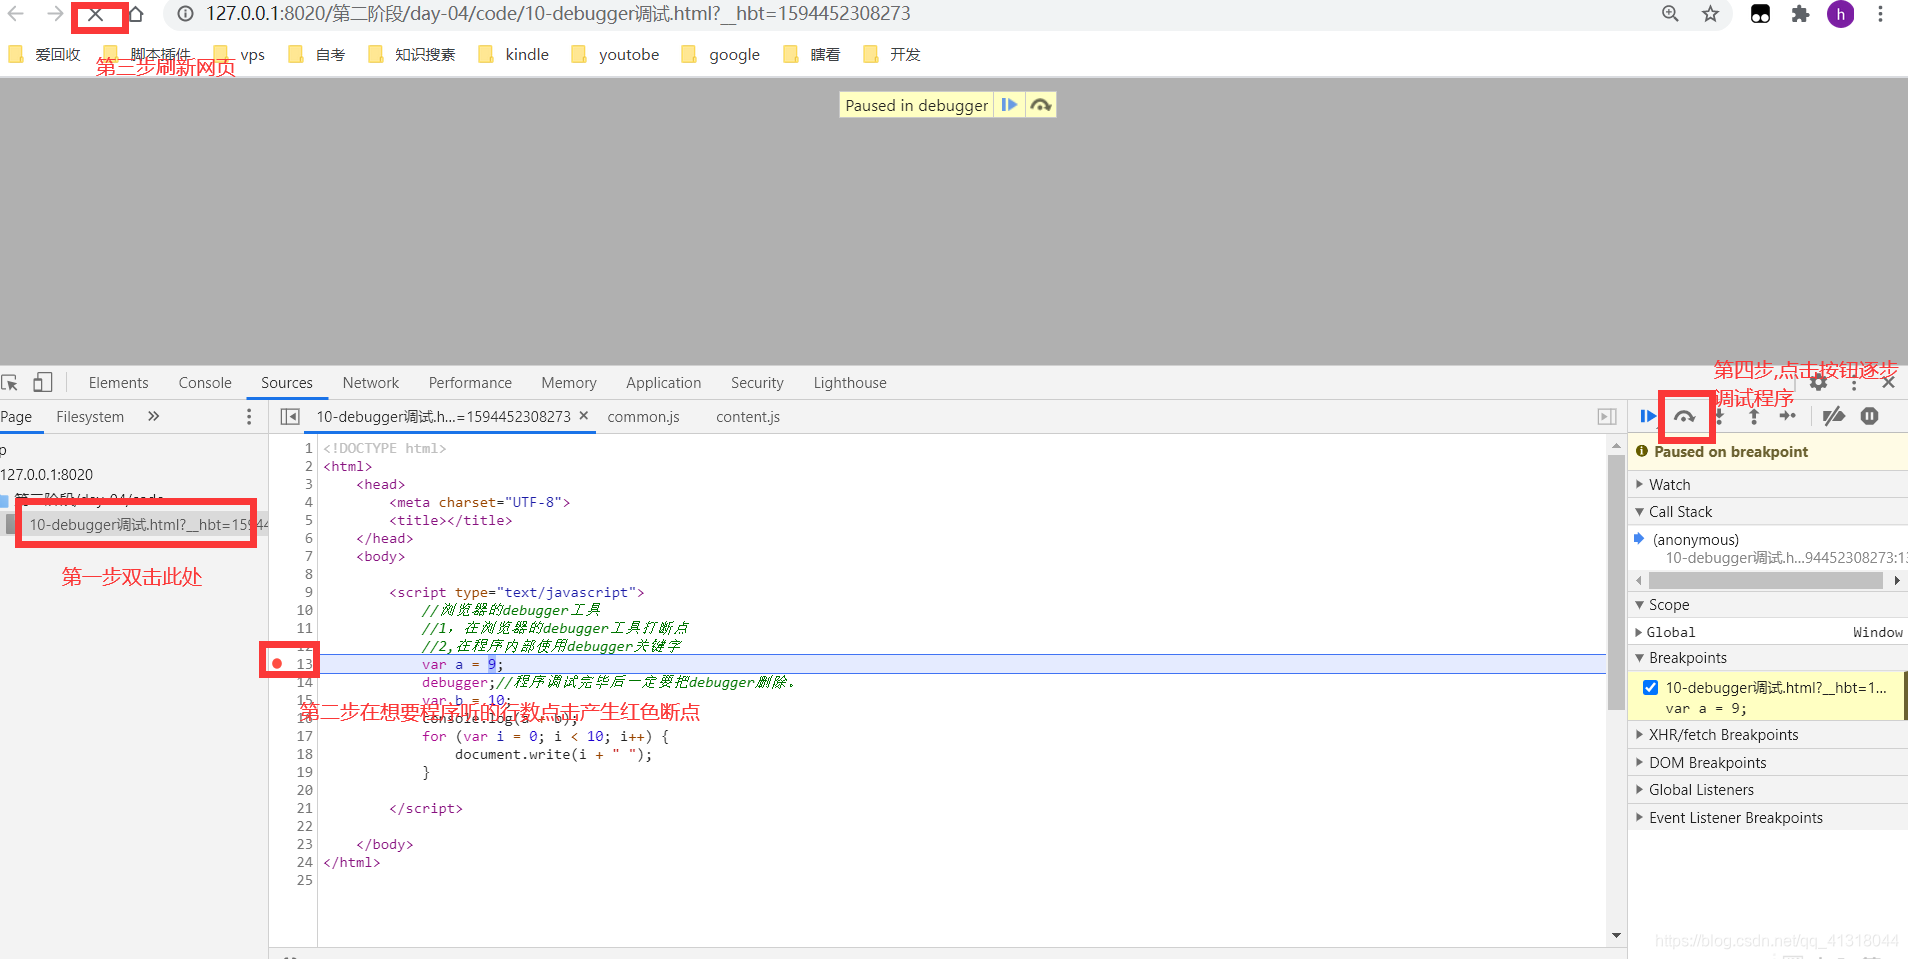Stop page loading in browser toolbar
The image size is (1908, 959).
point(95,14)
